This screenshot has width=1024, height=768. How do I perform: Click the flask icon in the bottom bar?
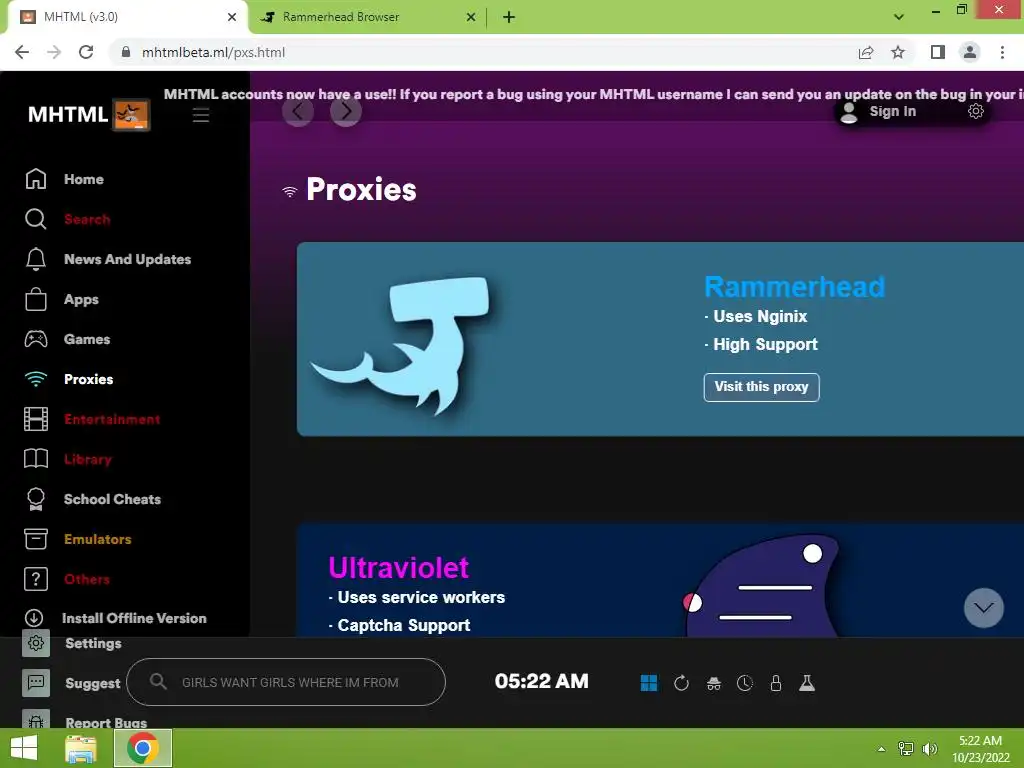coord(807,683)
